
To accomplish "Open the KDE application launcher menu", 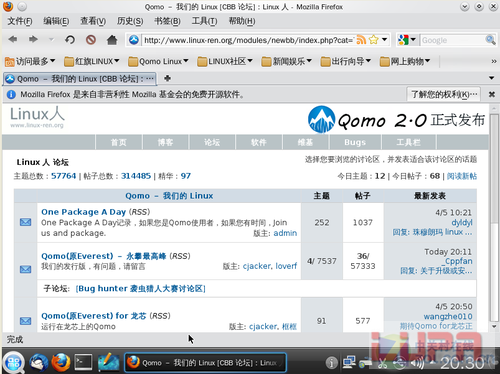I will coord(14,363).
